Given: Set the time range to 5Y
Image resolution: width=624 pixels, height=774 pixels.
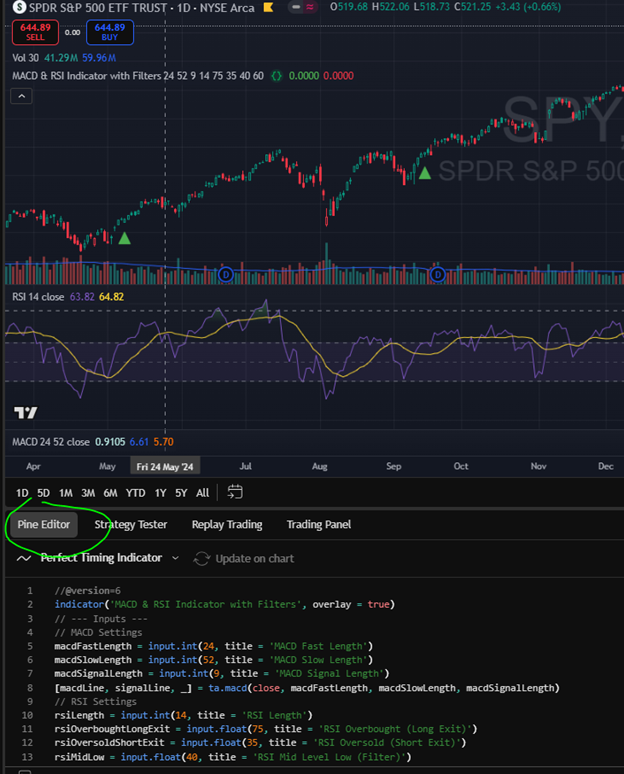Looking at the screenshot, I should tap(181, 493).
